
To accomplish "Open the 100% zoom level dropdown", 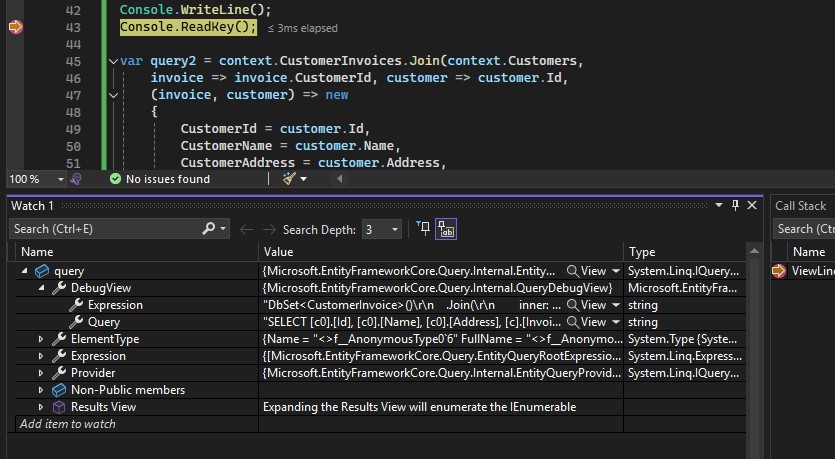I will [60, 179].
